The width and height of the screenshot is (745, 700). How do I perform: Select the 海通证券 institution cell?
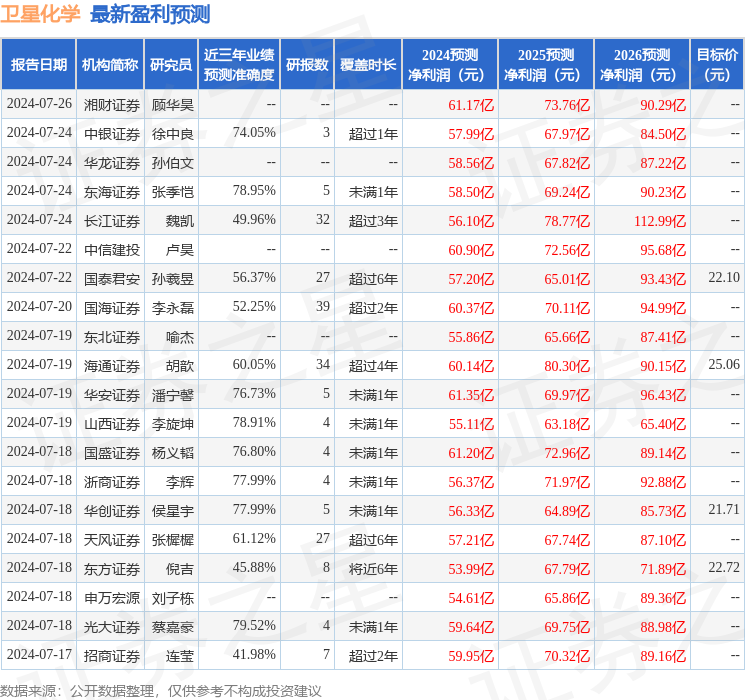click(x=112, y=365)
